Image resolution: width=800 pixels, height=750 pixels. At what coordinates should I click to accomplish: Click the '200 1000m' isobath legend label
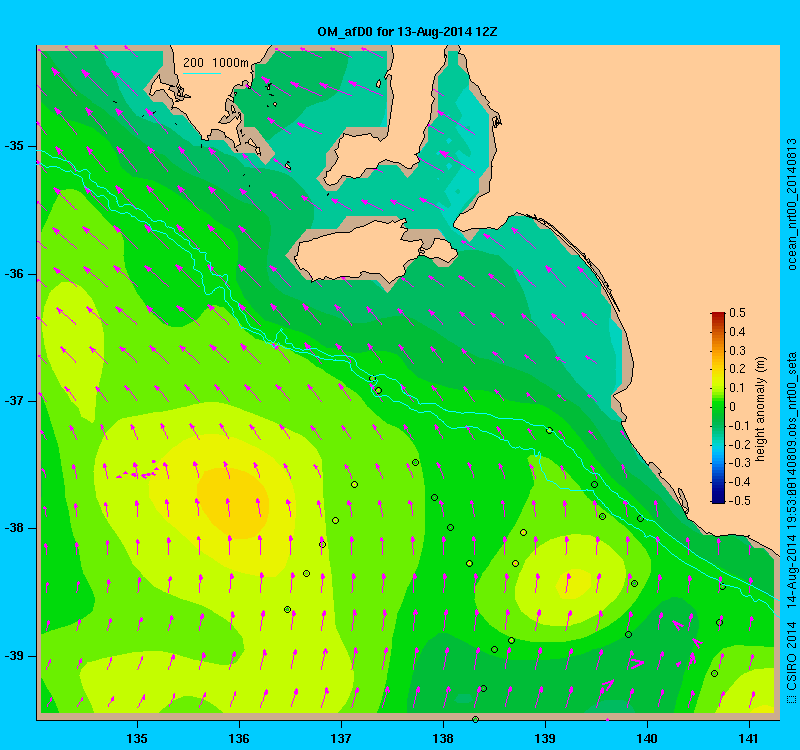point(216,63)
